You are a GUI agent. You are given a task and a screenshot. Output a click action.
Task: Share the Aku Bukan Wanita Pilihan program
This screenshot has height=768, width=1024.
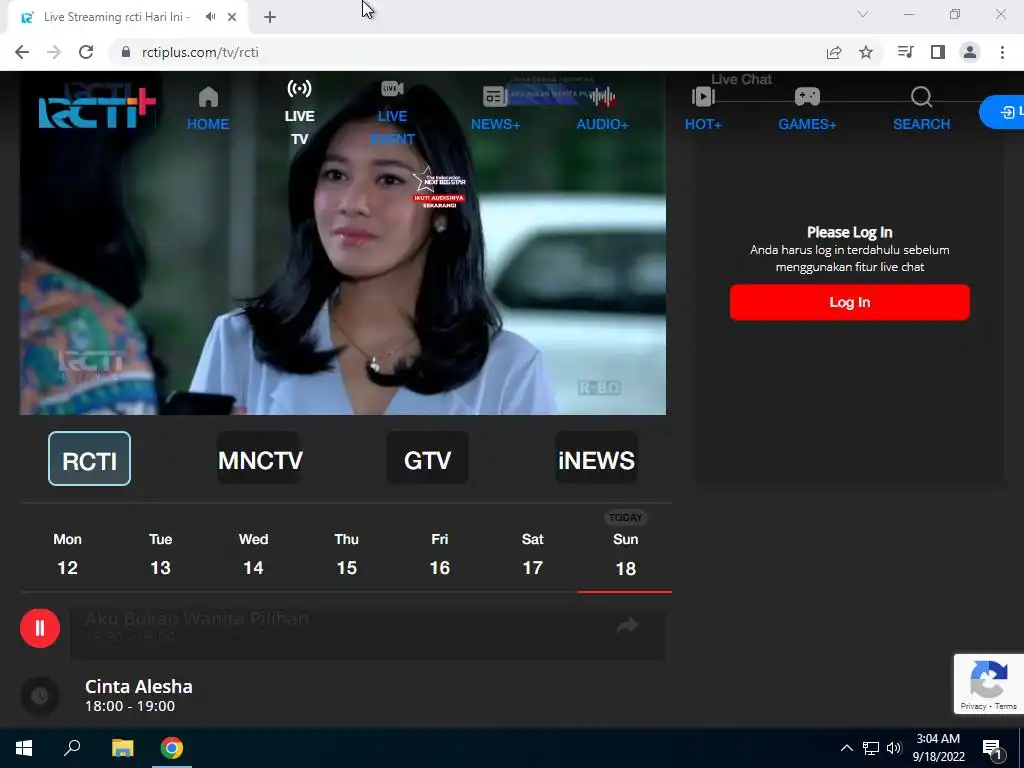[x=627, y=625]
